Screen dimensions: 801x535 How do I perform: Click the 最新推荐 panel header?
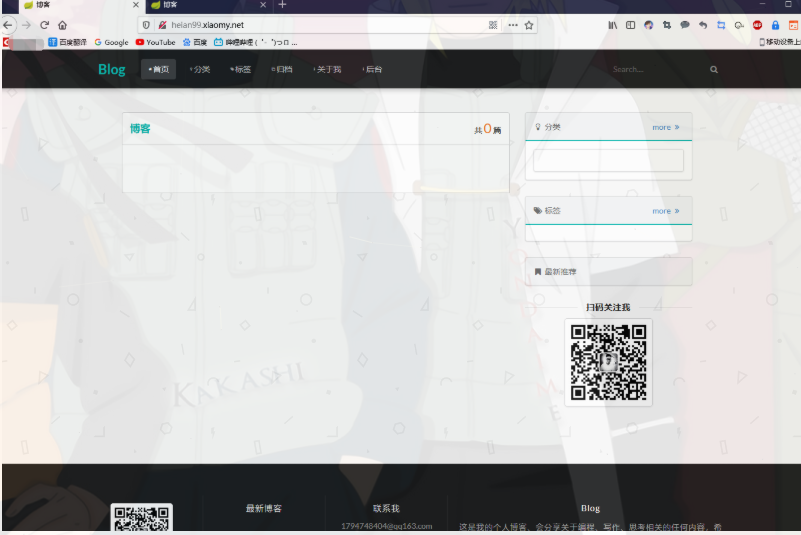[608, 272]
